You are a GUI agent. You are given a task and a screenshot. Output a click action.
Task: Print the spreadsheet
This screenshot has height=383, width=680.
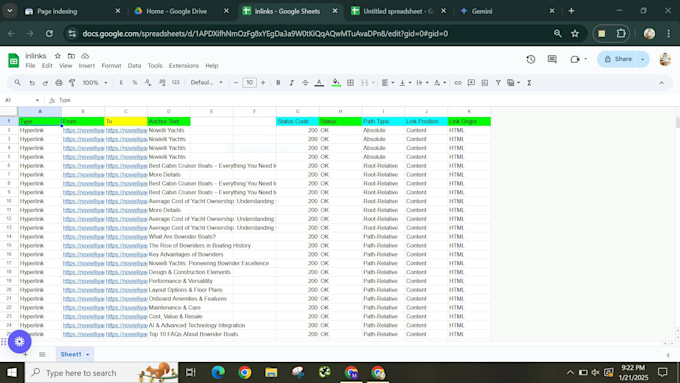point(59,82)
